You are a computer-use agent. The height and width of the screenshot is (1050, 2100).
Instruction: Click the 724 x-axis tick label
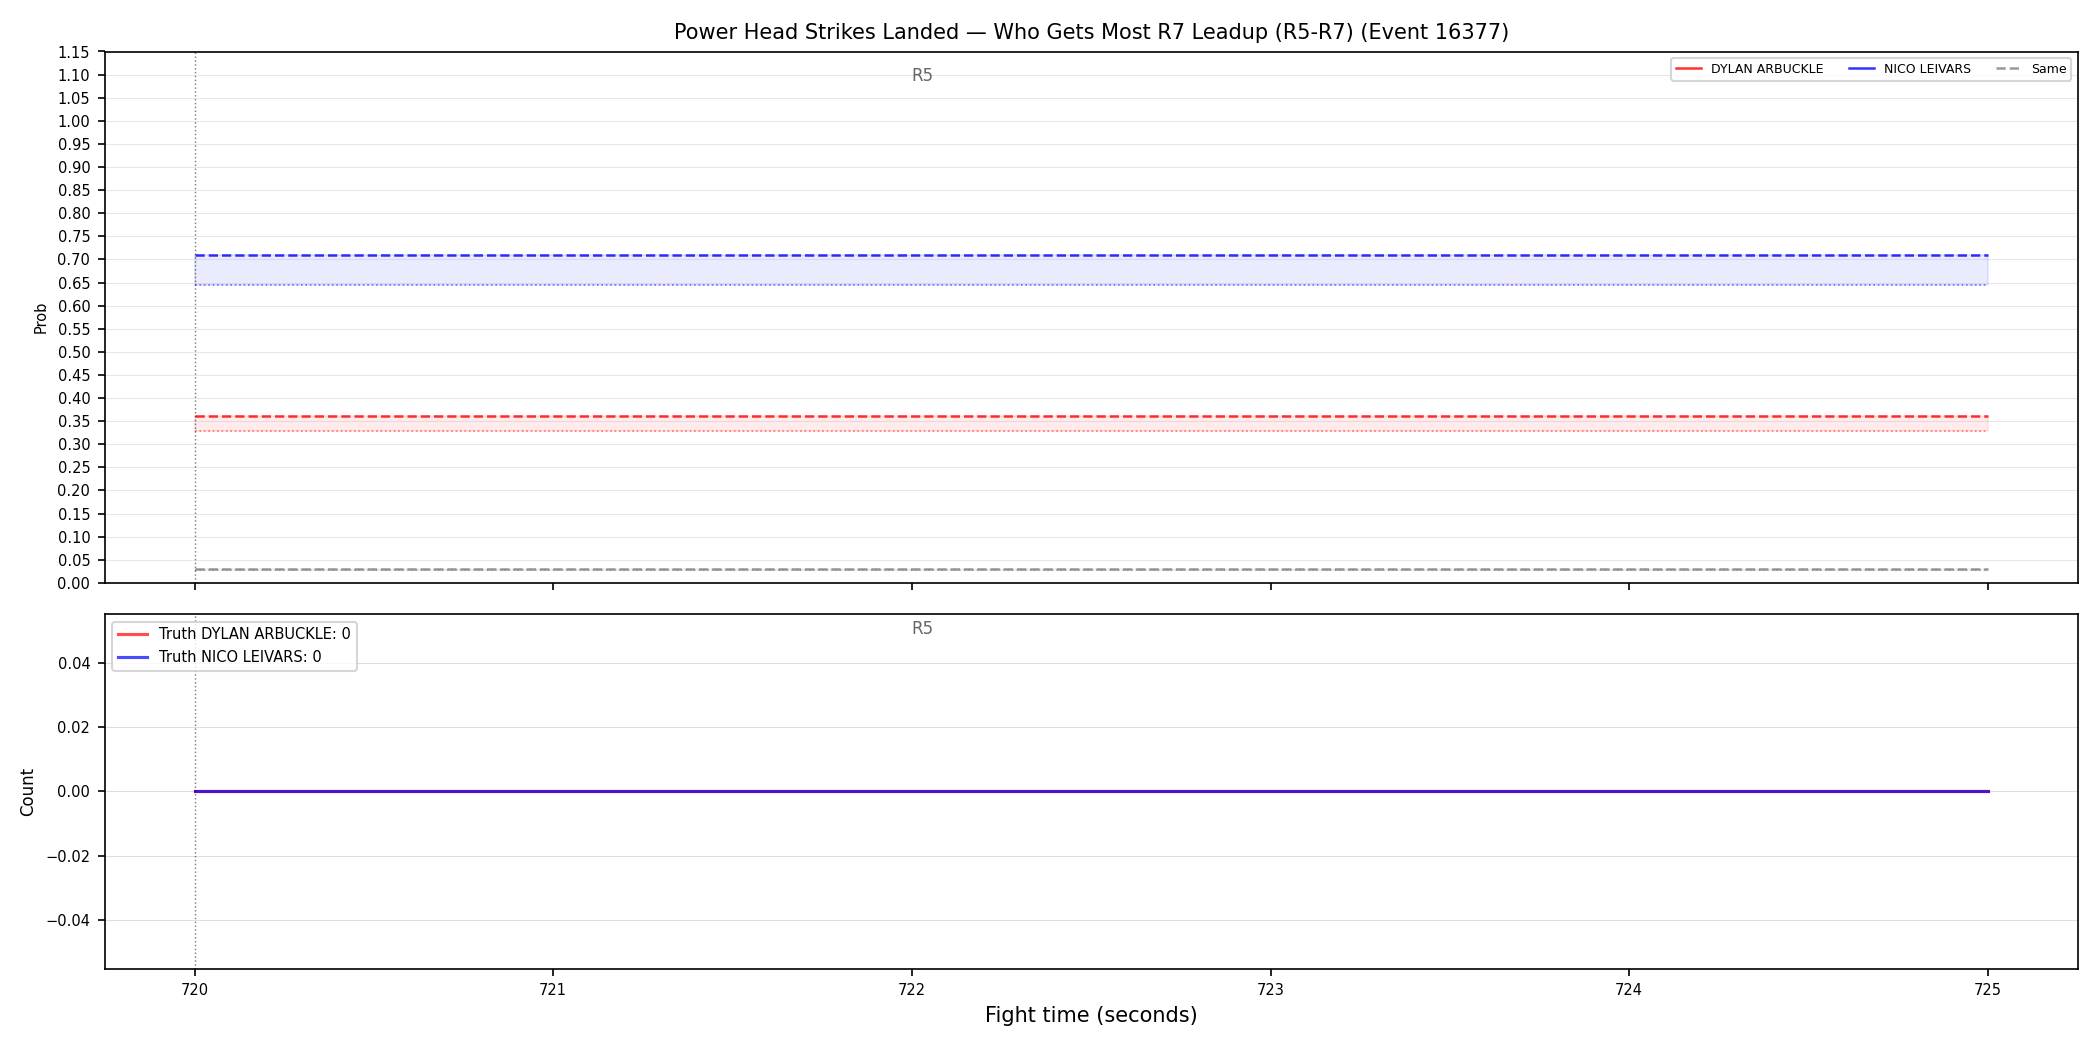coord(1629,989)
